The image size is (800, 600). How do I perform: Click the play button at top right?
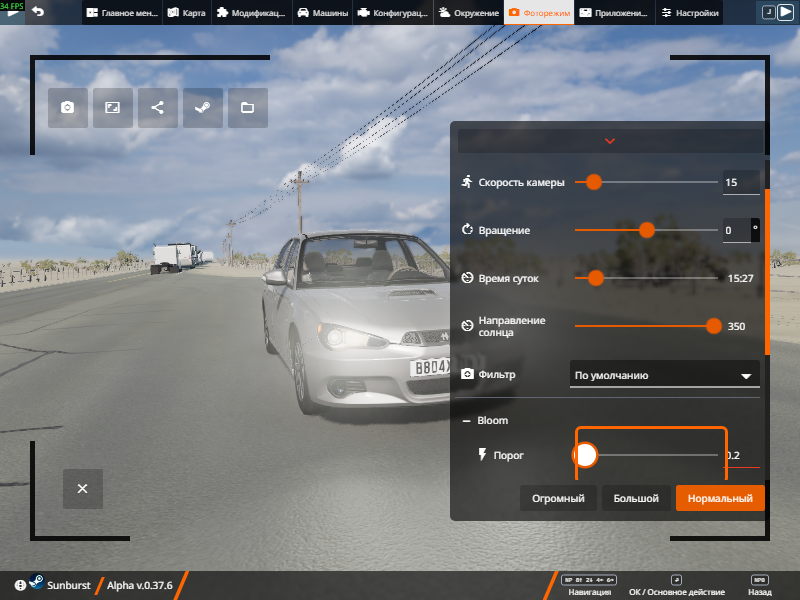(x=786, y=12)
